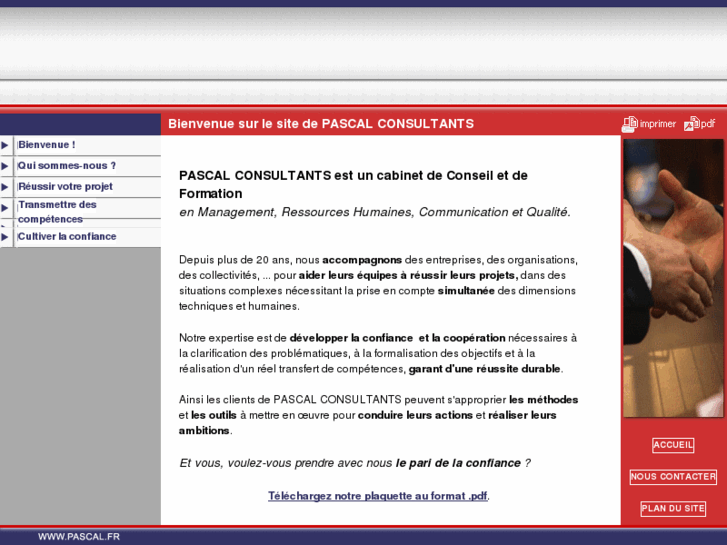Click the imprimer text label
Screen dimensions: 727x545
point(657,124)
